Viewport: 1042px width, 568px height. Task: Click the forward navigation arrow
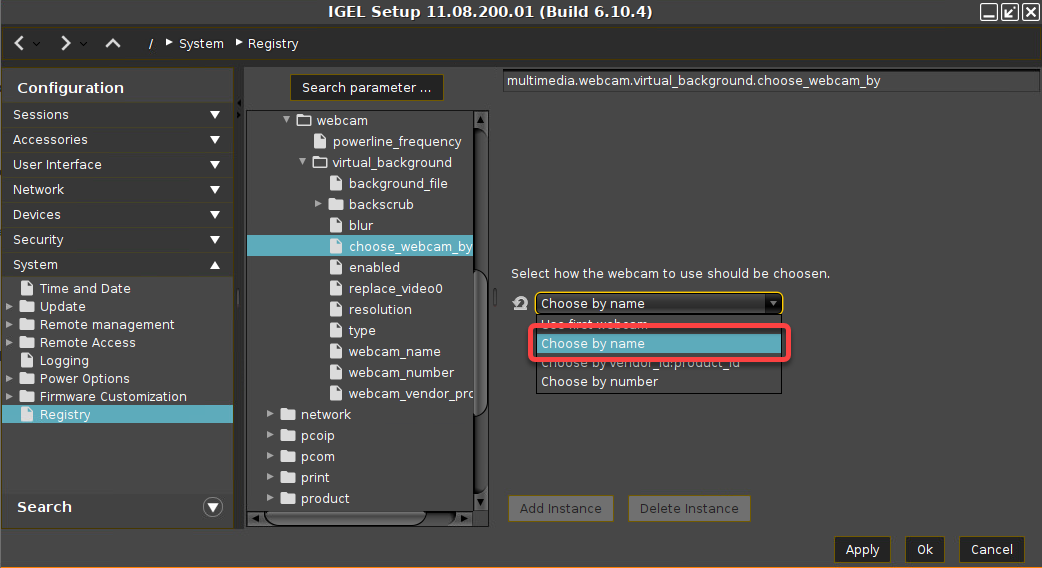click(66, 43)
